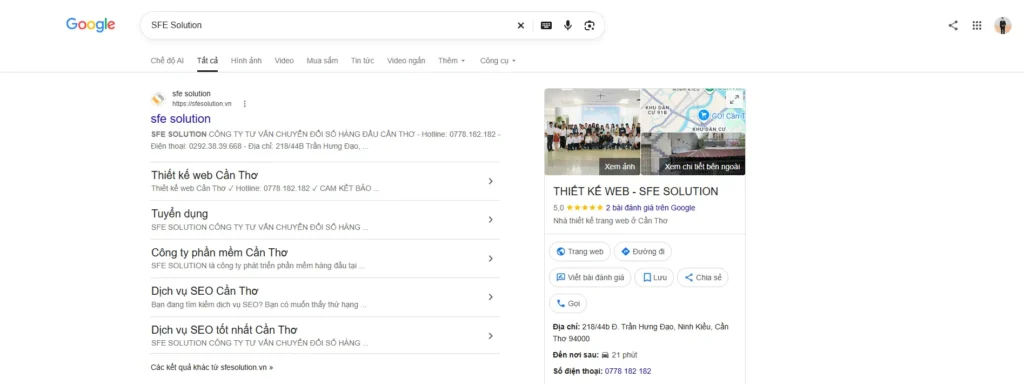Open Công ty phần mềm Cần Thơ sitelink
The image size is (1024, 384).
pyautogui.click(x=219, y=252)
